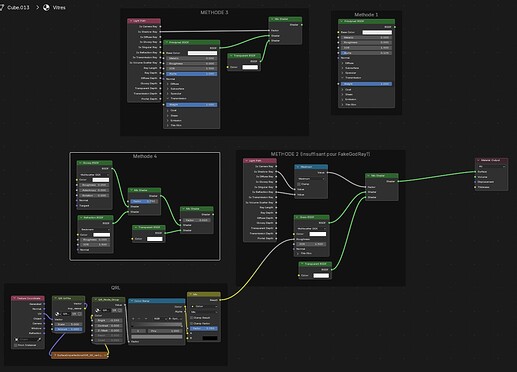This screenshot has height=372, width=517.
Task: Click the Methode 1 frame title
Action: tap(366, 15)
